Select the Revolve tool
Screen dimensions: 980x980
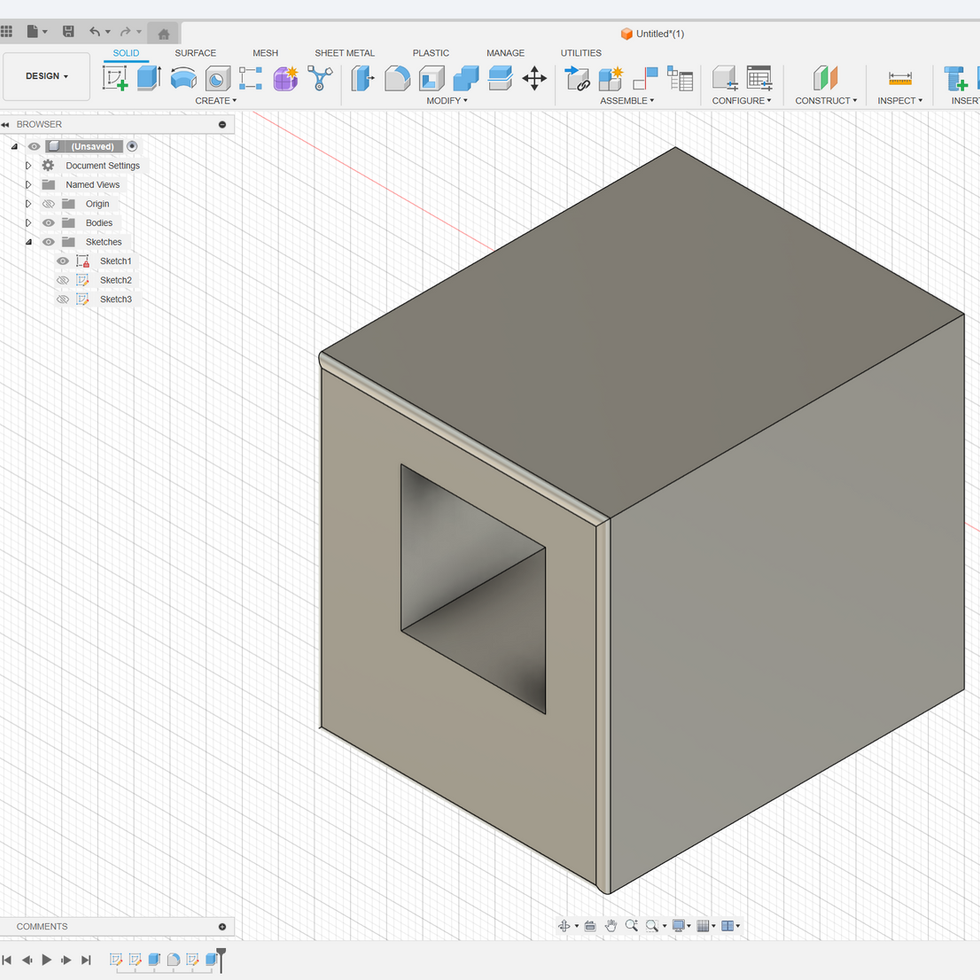183,78
